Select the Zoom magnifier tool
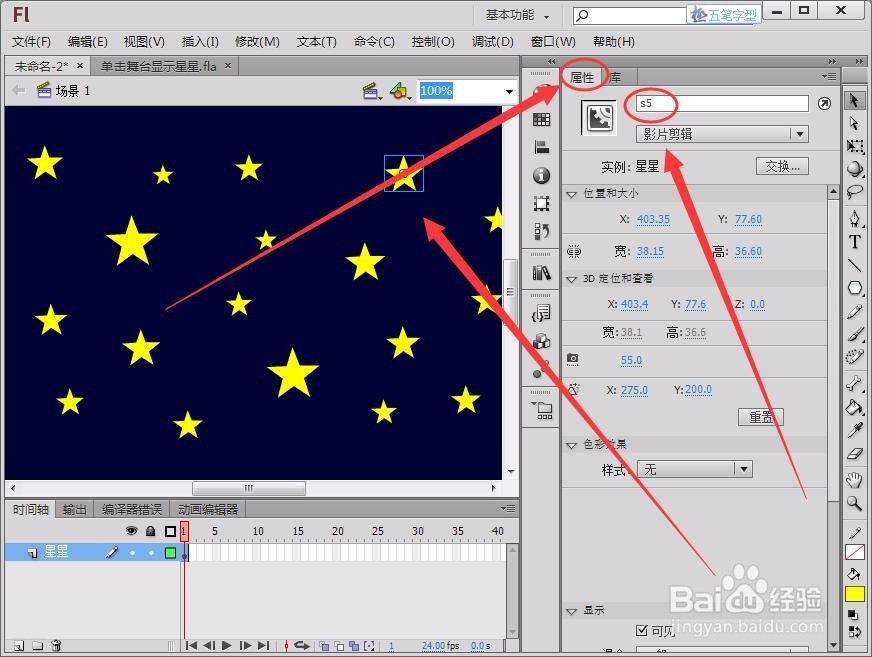872x657 pixels. coord(855,503)
